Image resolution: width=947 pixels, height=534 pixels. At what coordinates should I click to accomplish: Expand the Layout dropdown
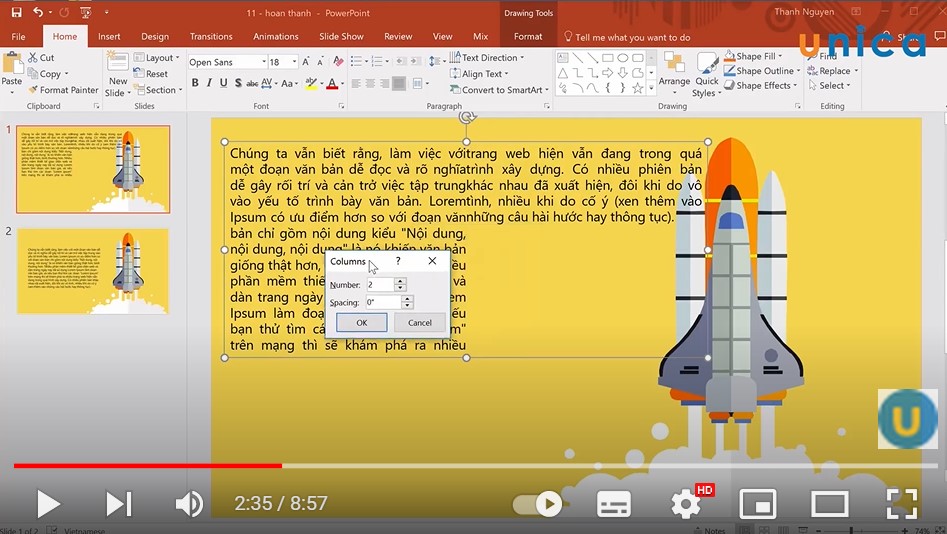click(x=158, y=58)
